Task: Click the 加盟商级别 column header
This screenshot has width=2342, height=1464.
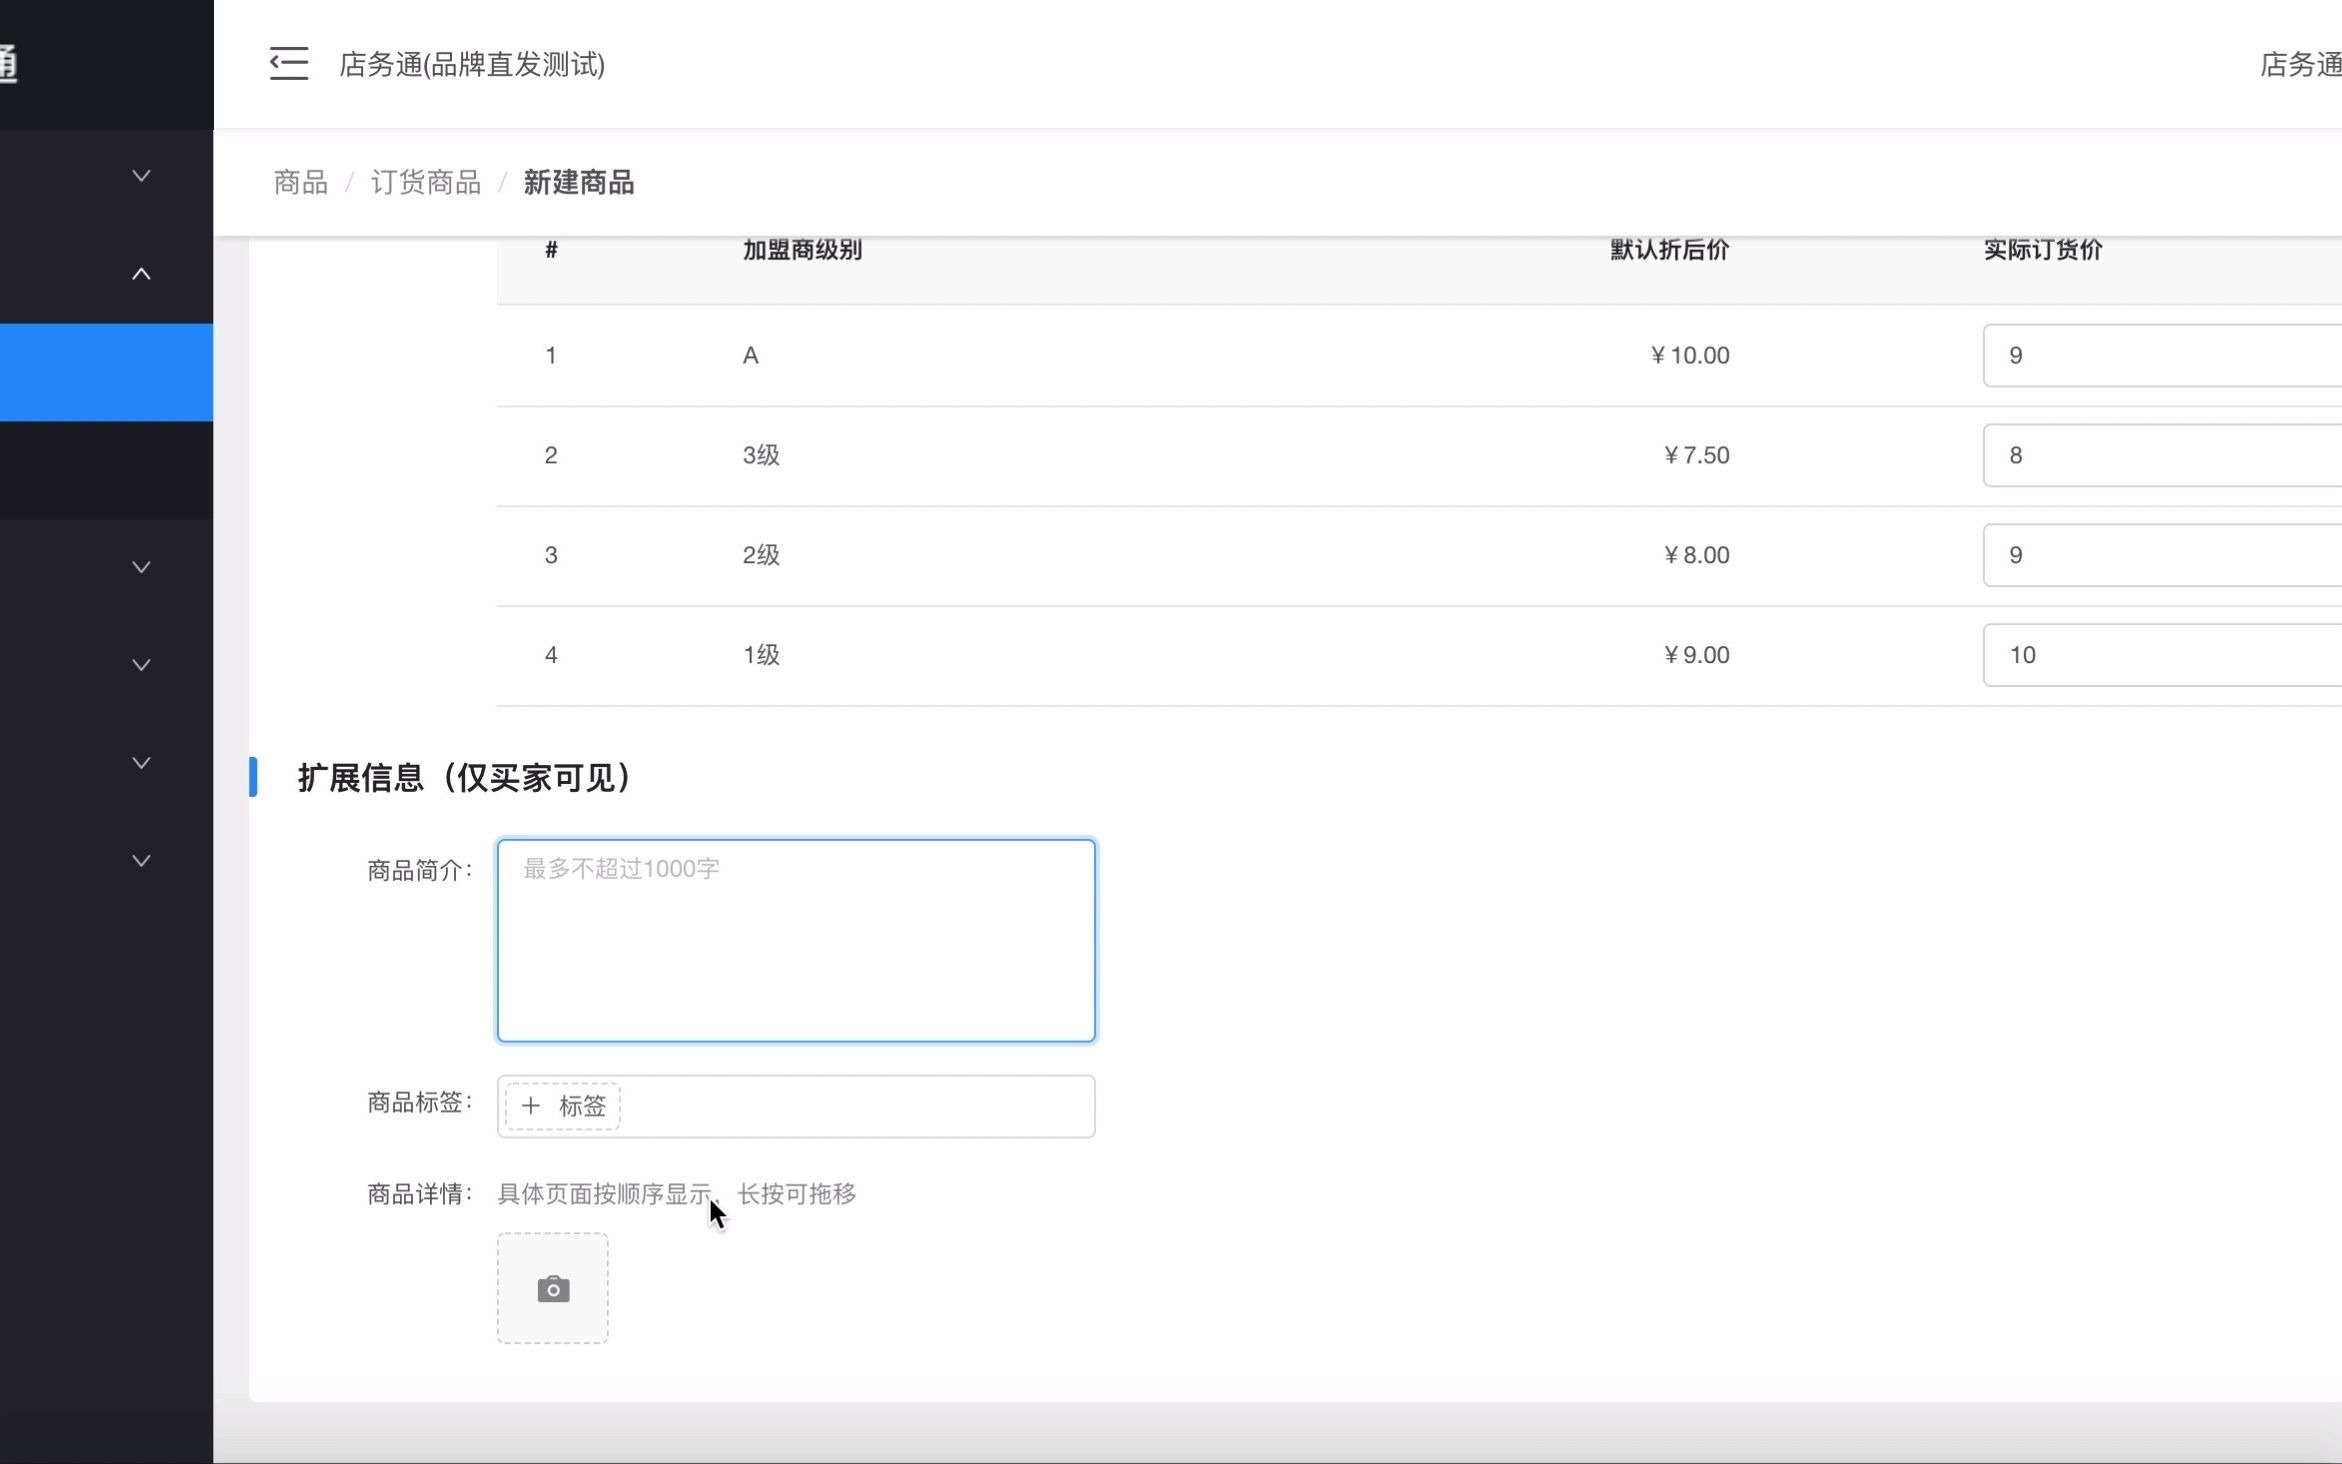Action: [802, 250]
